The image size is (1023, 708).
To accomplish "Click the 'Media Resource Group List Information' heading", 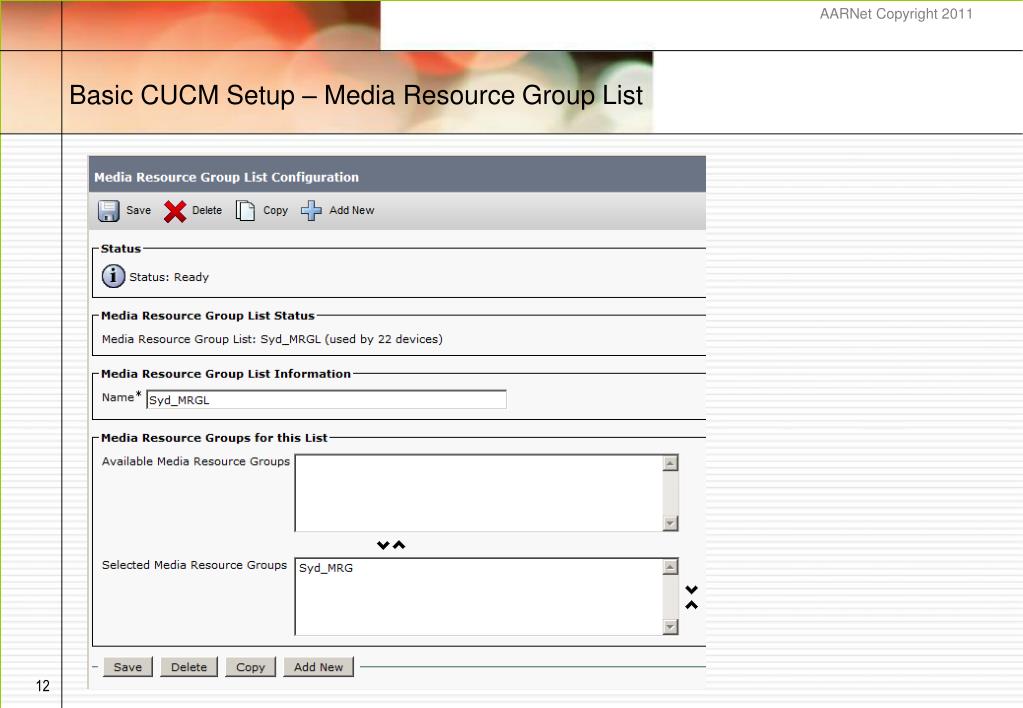I will click(226, 374).
